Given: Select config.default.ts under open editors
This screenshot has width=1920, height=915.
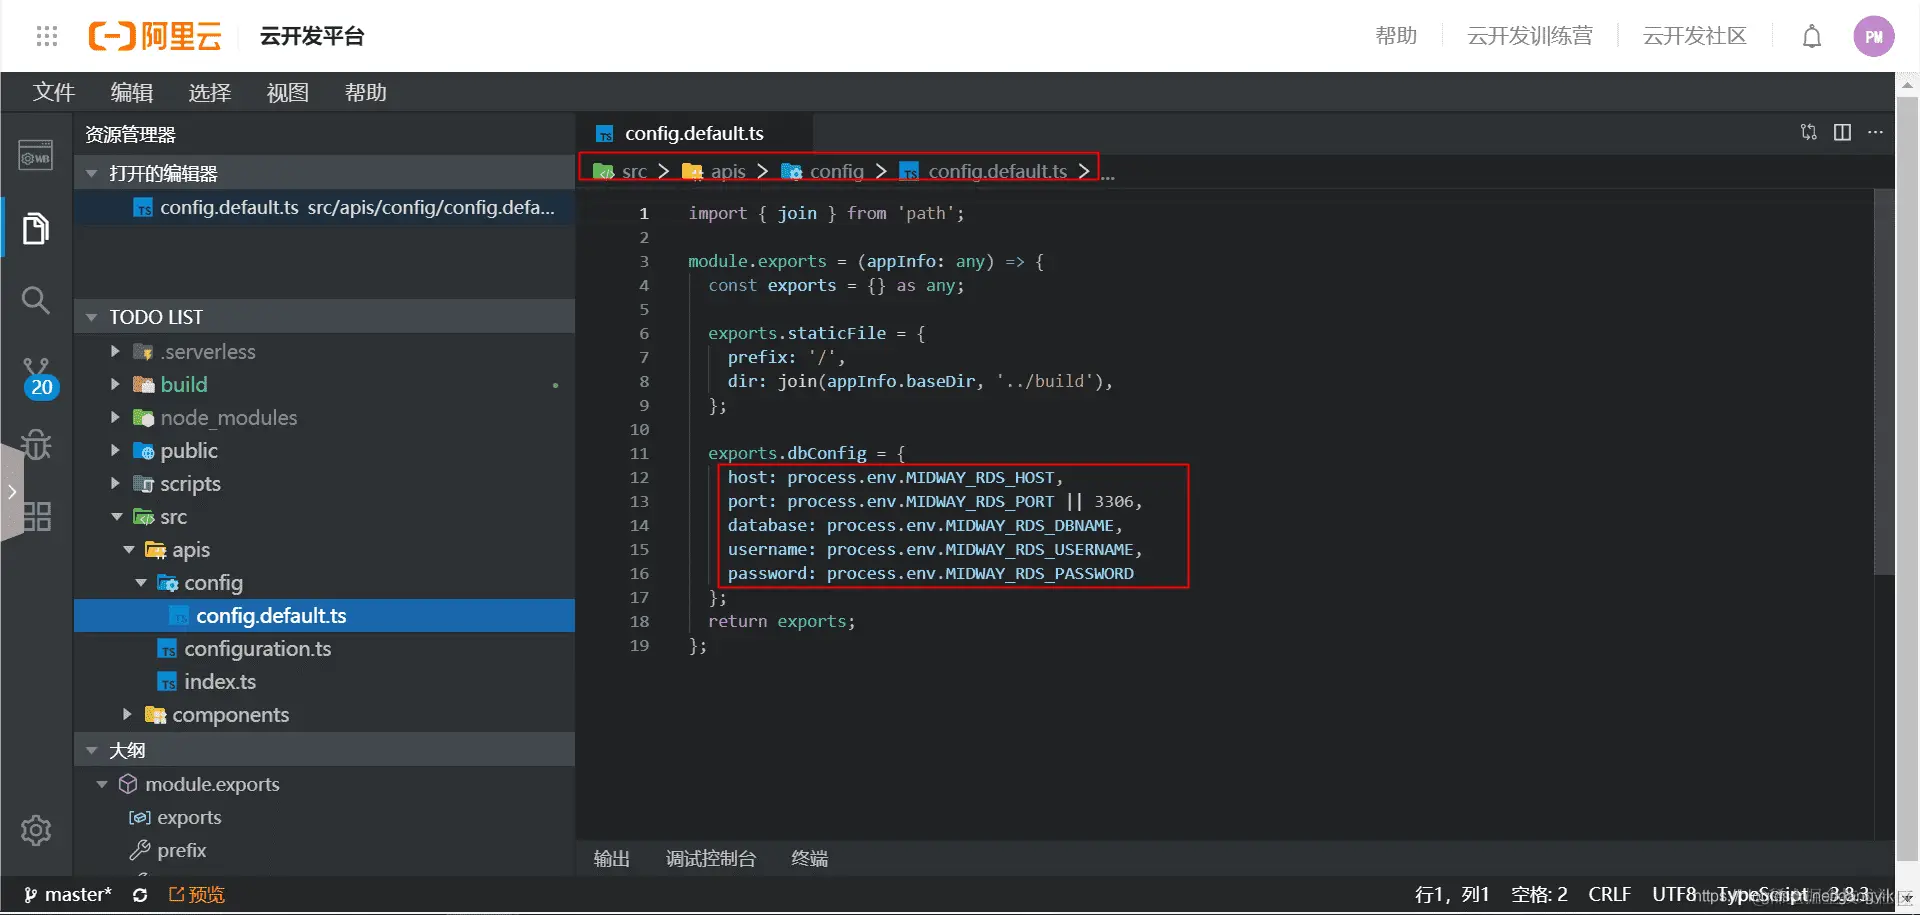Looking at the screenshot, I should [325, 208].
